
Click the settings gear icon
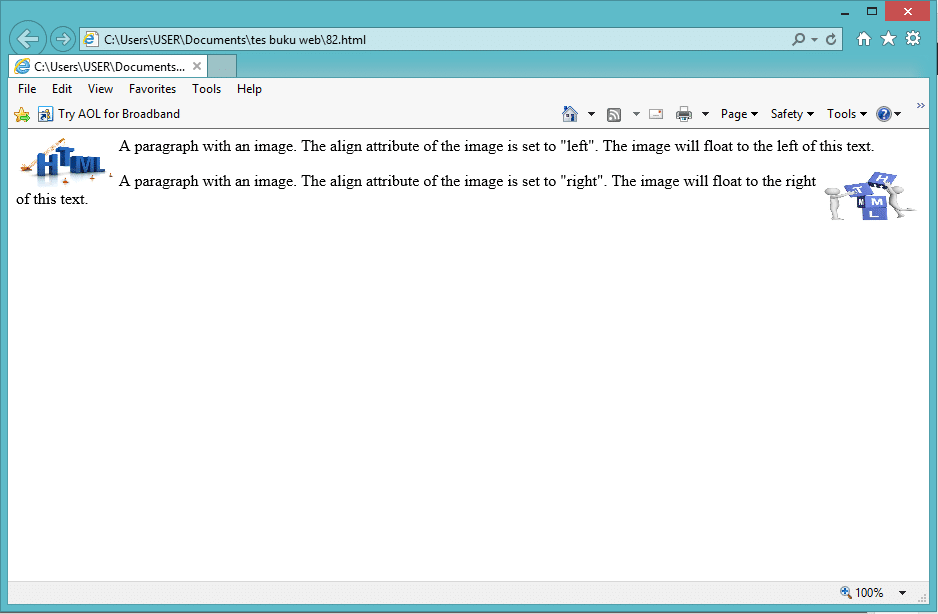pos(912,38)
